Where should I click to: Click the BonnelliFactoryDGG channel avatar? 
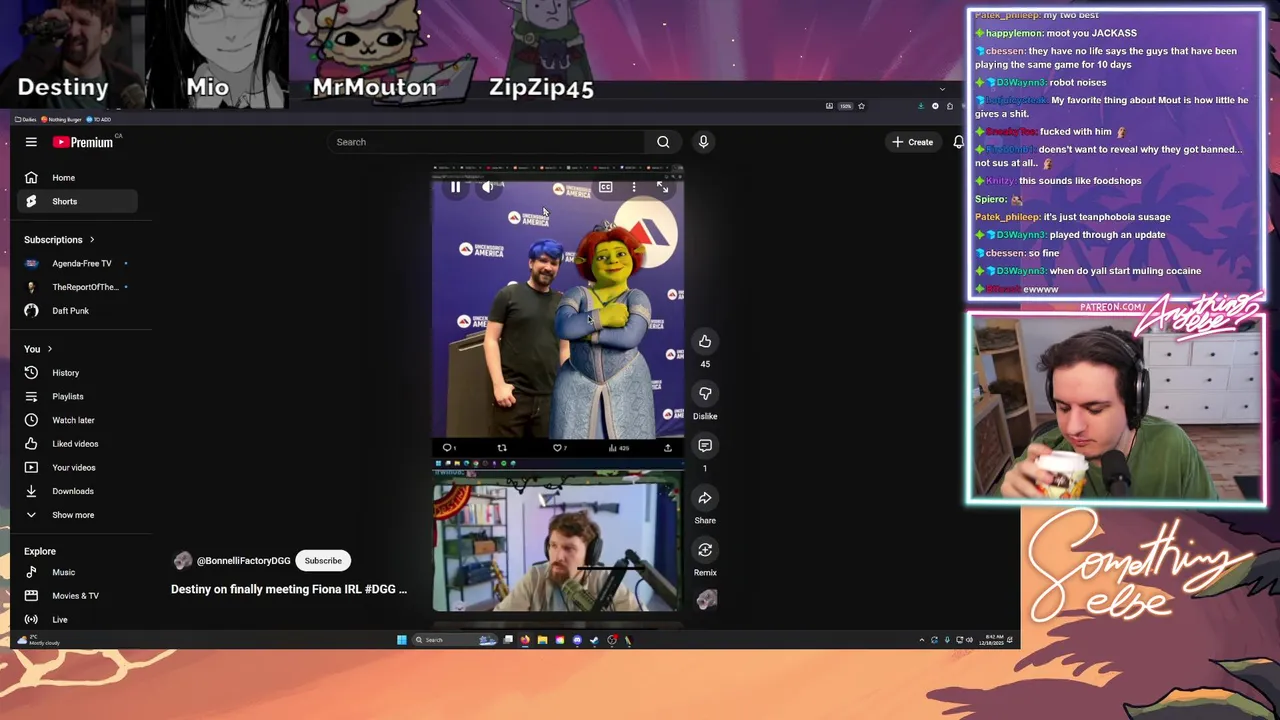coord(182,561)
